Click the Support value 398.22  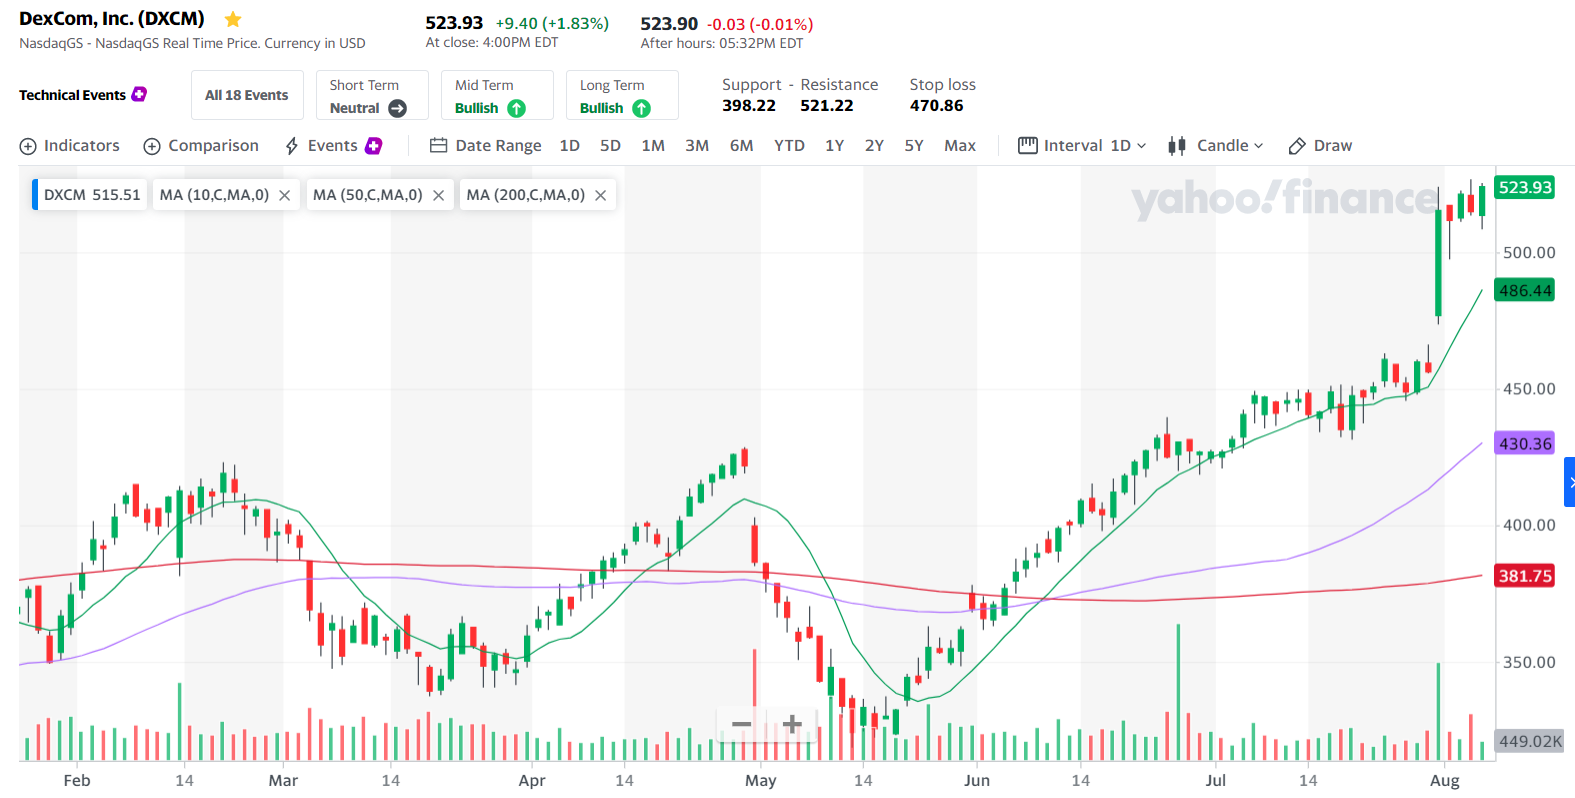749,106
